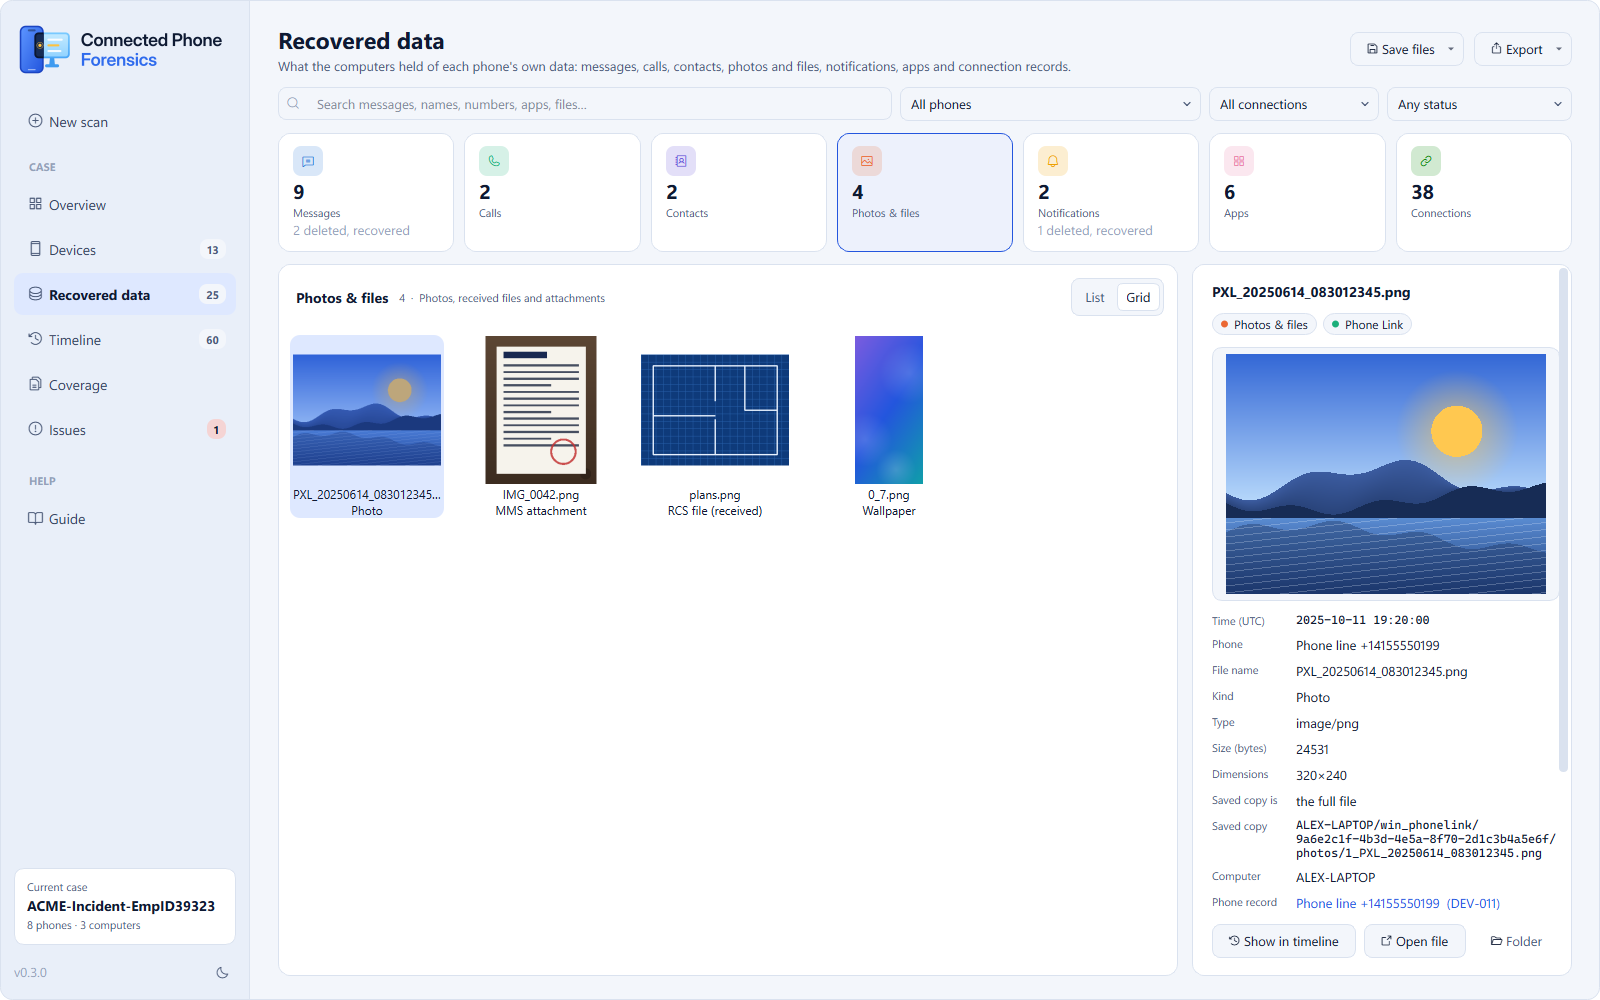The height and width of the screenshot is (1000, 1600).
Task: Click the Connections link icon
Action: (x=1426, y=161)
